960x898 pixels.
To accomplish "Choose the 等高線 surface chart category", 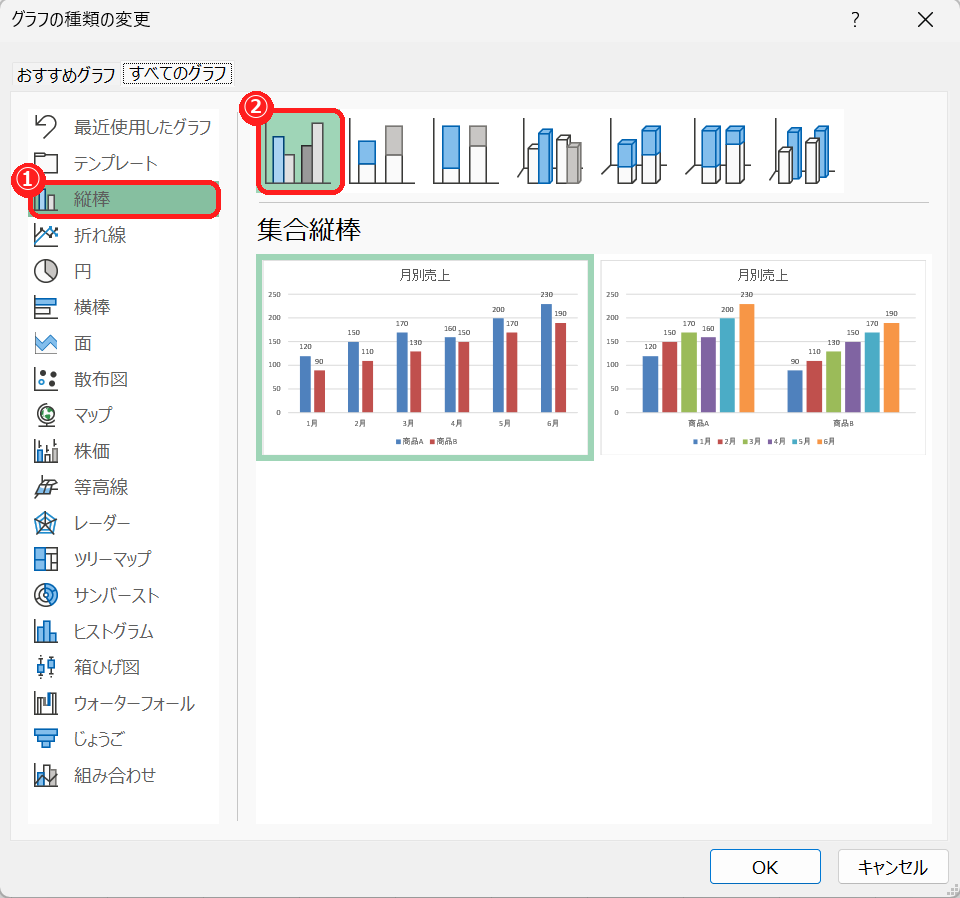I will [123, 487].
